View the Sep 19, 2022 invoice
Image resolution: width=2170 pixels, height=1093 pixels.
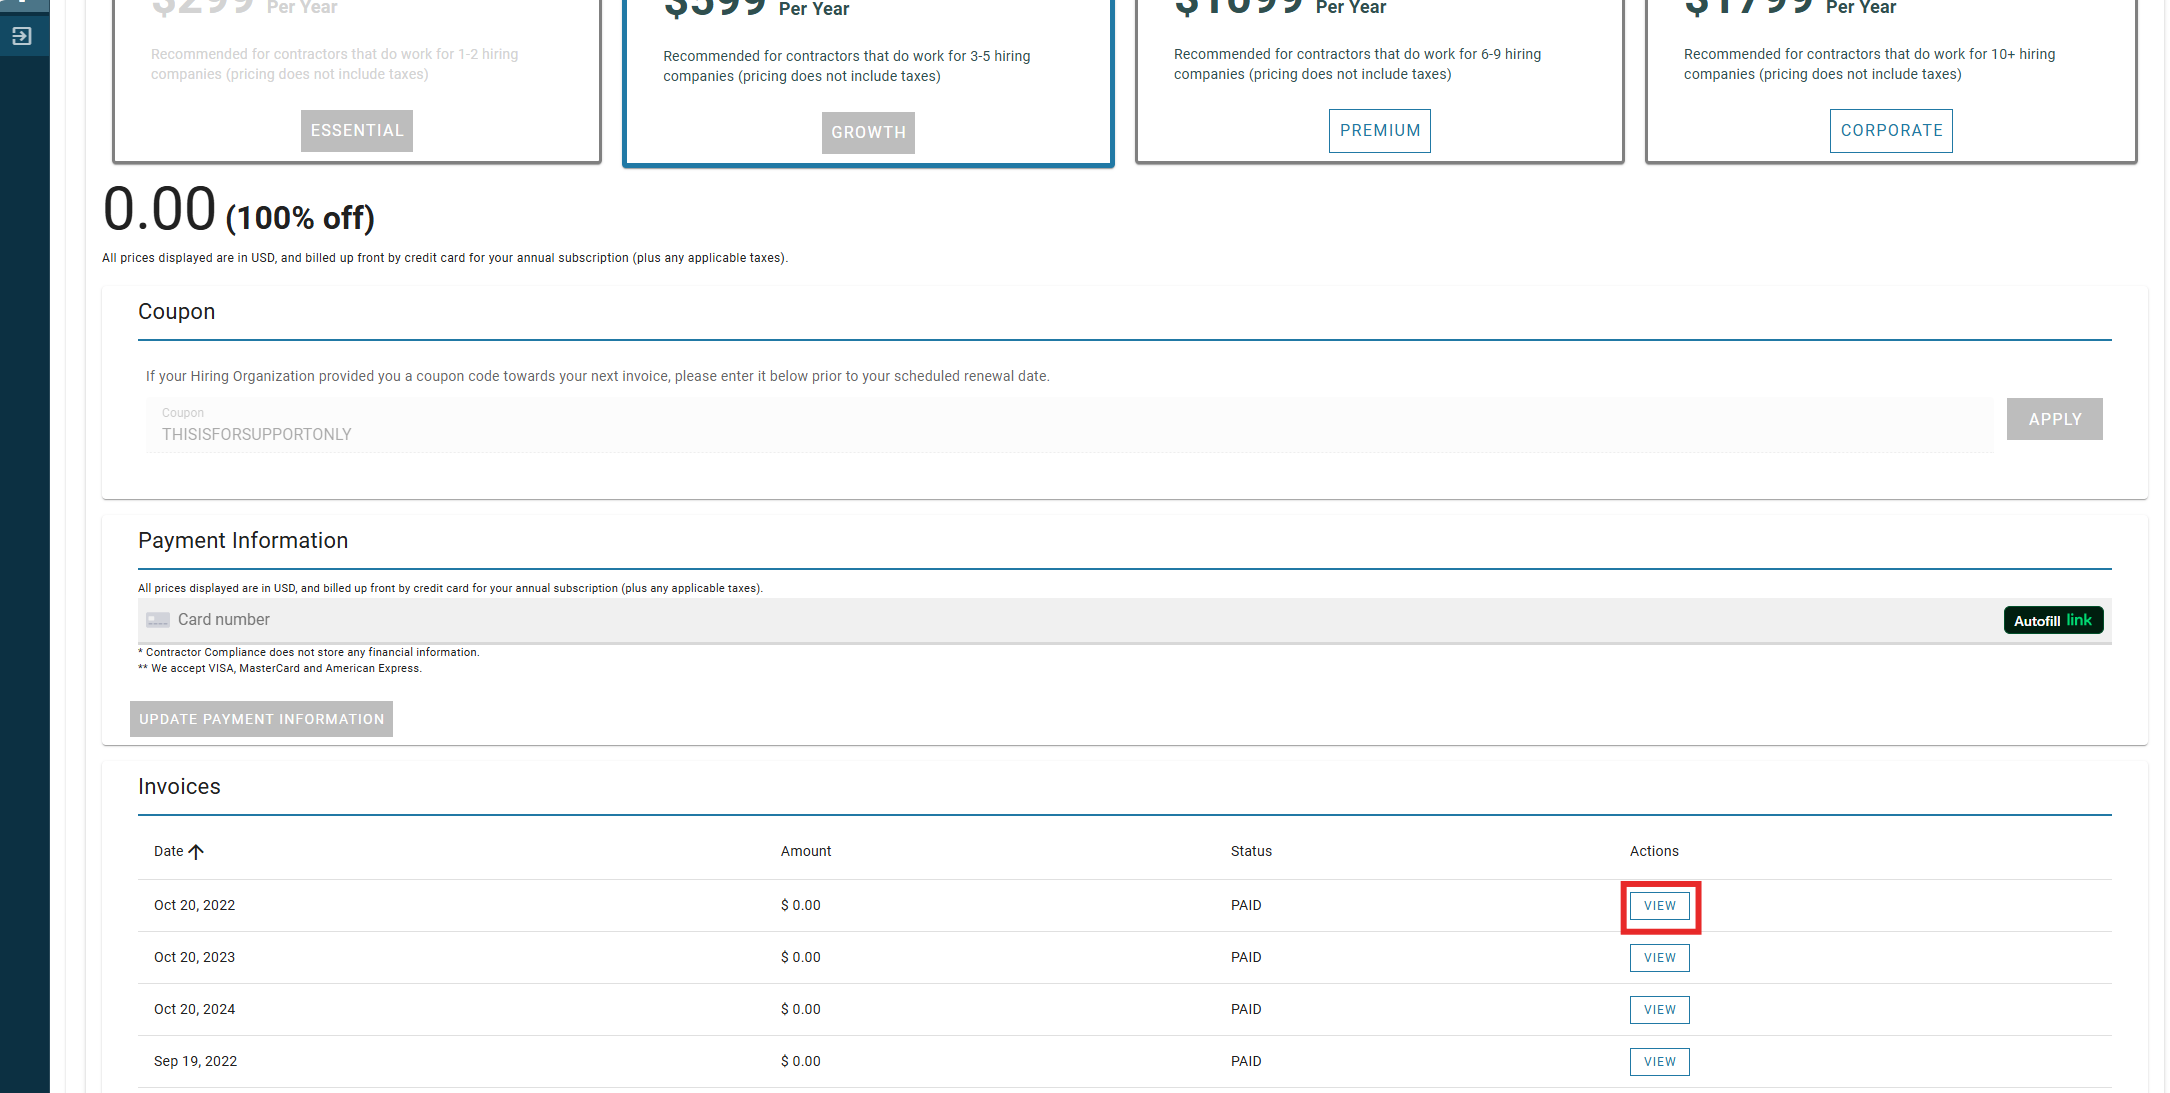1659,1062
